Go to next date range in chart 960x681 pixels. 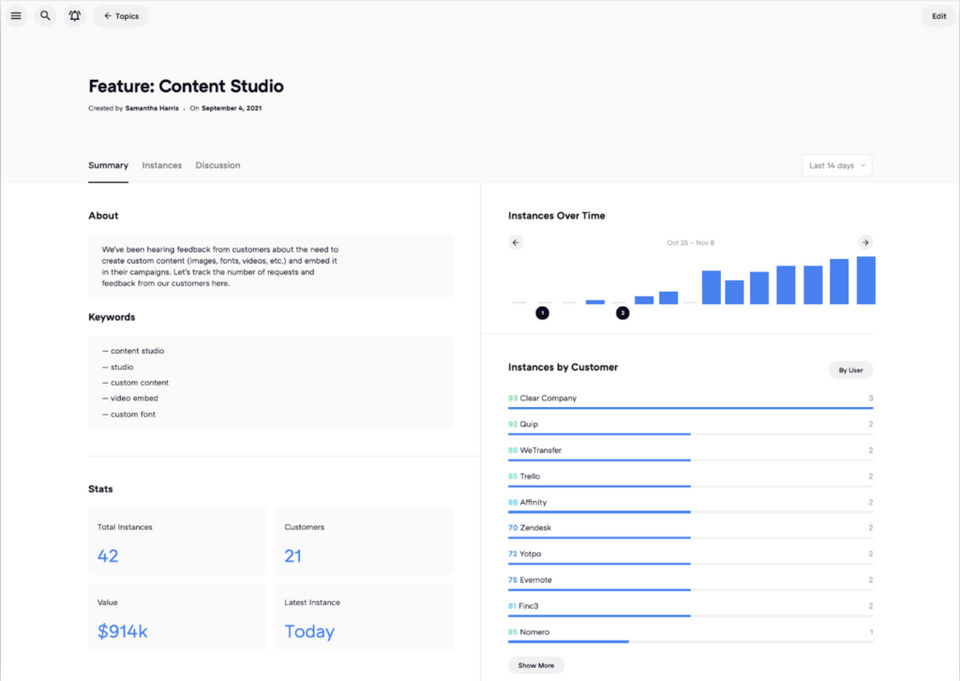click(x=865, y=242)
